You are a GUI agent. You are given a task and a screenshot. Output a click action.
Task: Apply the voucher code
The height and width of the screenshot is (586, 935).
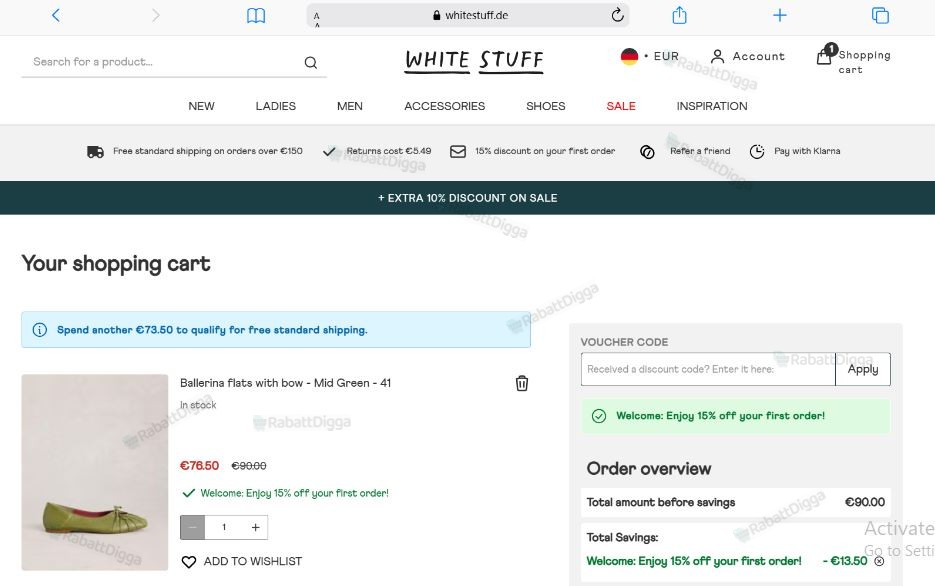click(863, 369)
